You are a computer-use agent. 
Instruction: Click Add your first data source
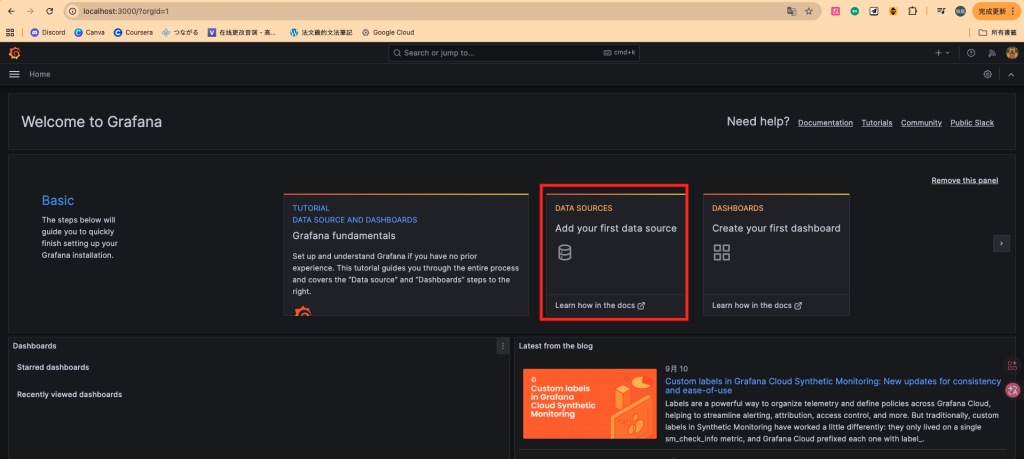tap(616, 229)
